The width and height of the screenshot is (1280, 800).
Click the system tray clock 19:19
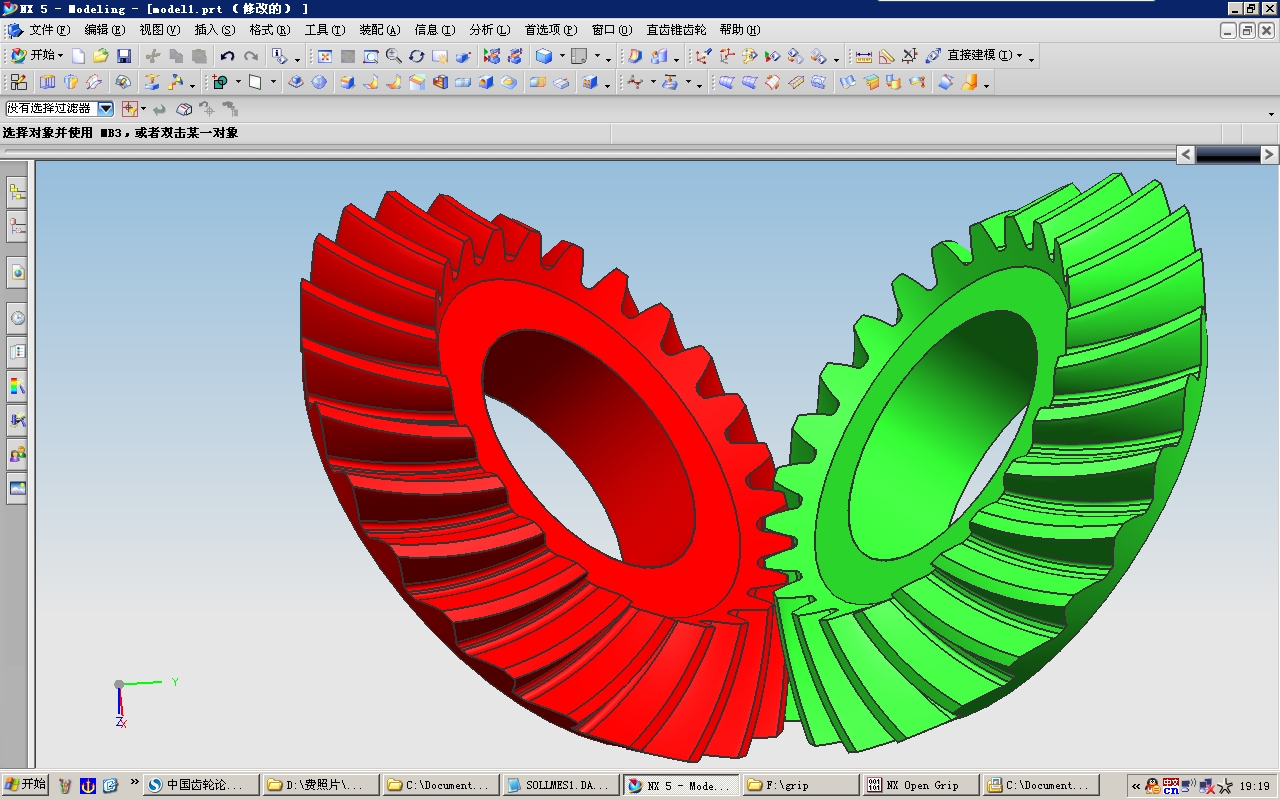pos(1254,786)
